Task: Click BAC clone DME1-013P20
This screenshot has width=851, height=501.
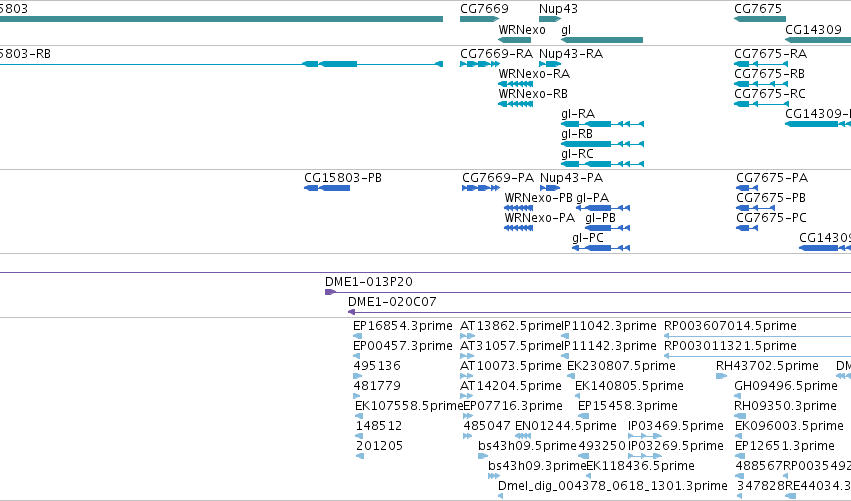Action: click(369, 282)
